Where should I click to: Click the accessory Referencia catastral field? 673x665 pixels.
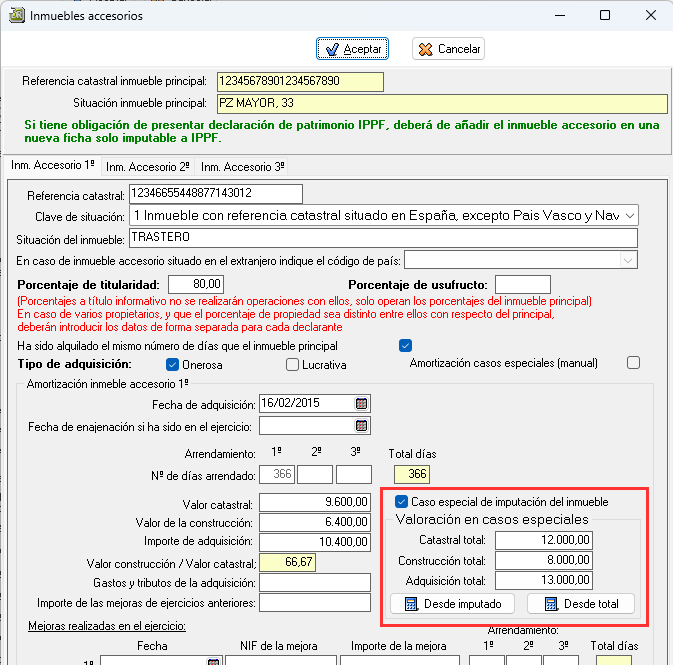click(216, 194)
